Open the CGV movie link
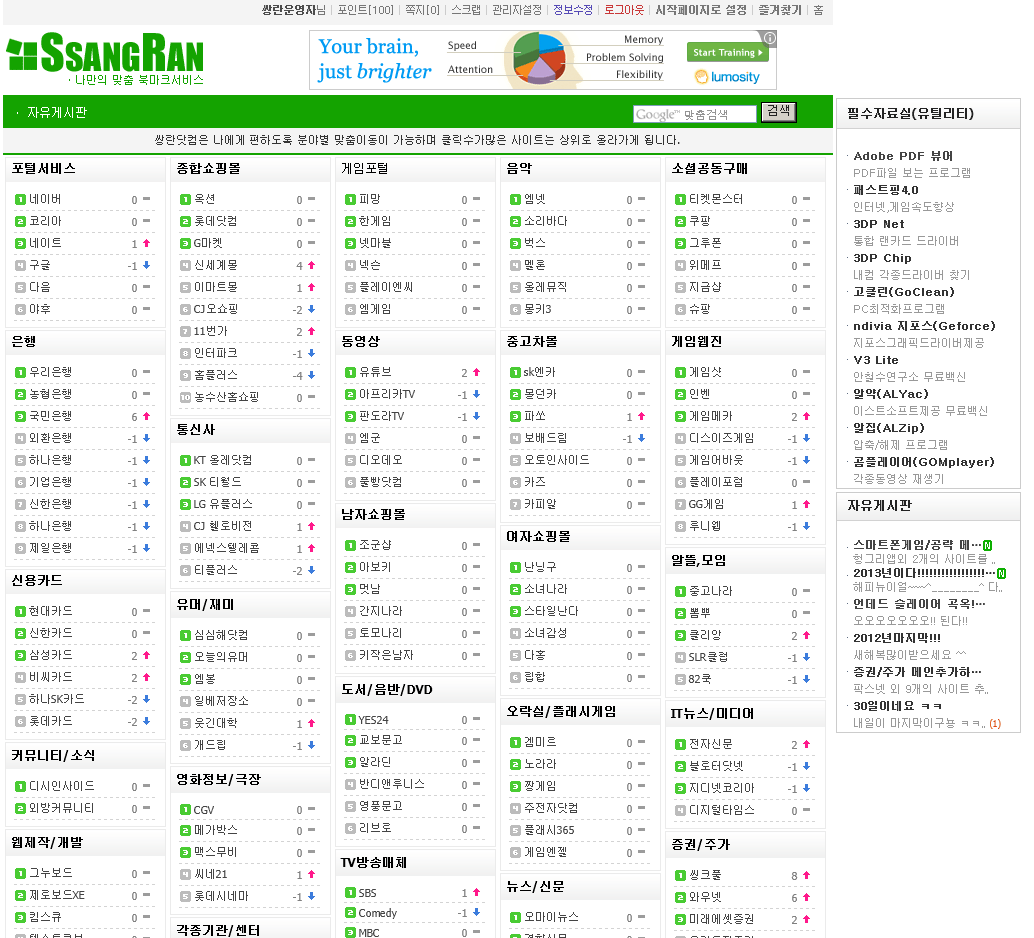The height and width of the screenshot is (938, 1034). [x=203, y=809]
